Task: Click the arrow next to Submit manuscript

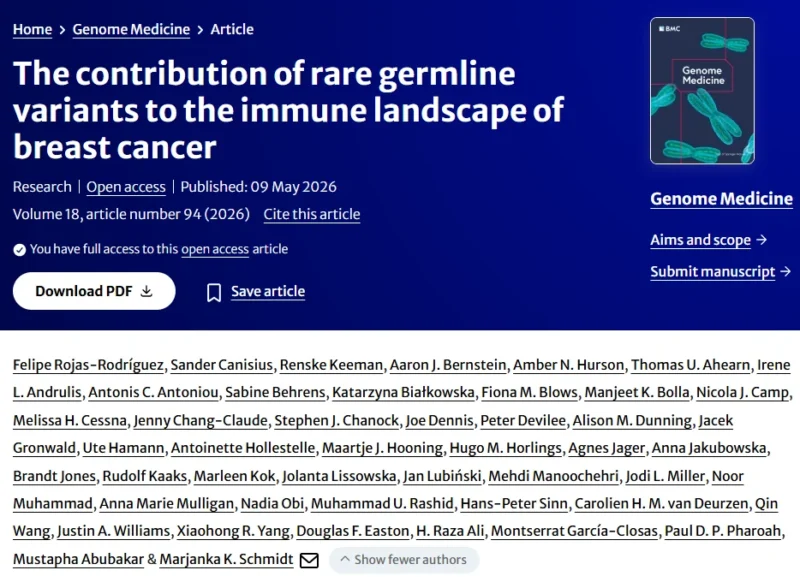Action: click(786, 271)
